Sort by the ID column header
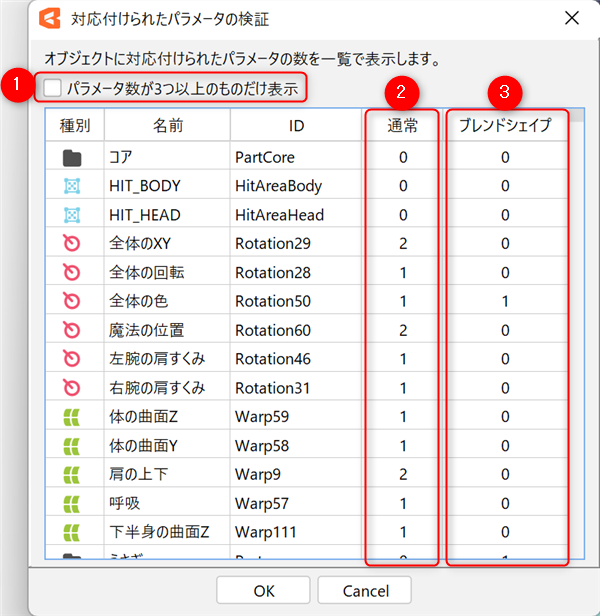 [295, 126]
